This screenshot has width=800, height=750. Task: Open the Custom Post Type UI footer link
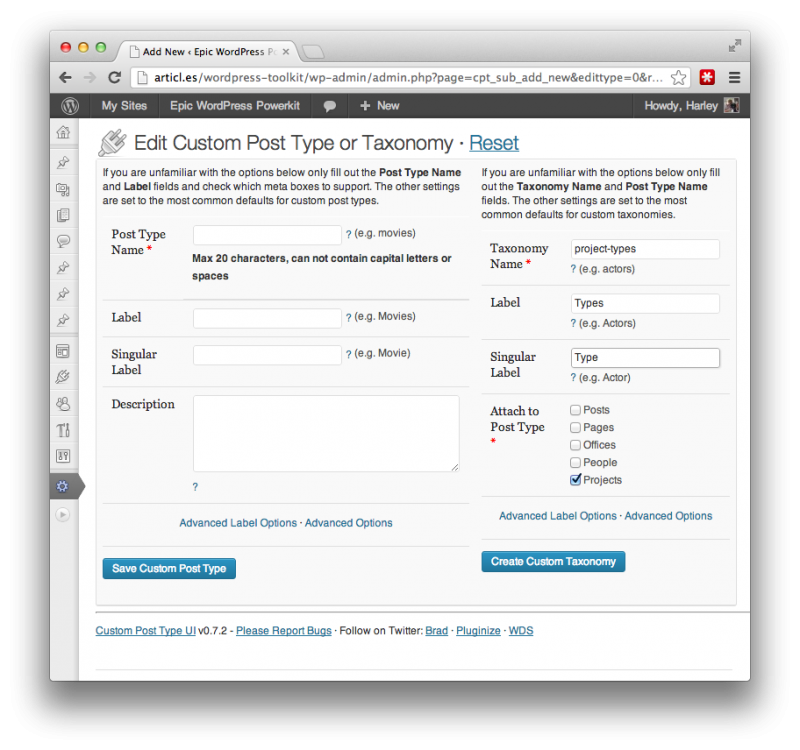[145, 631]
